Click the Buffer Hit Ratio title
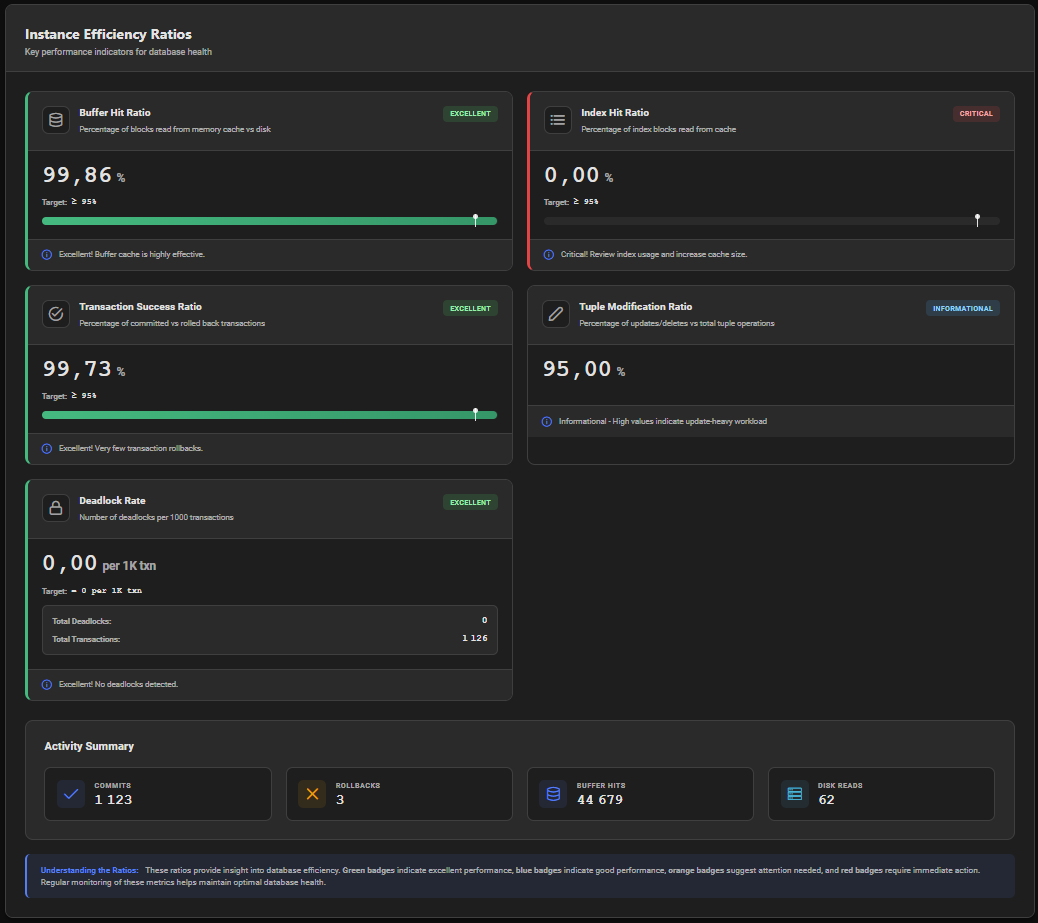 pyautogui.click(x=115, y=113)
